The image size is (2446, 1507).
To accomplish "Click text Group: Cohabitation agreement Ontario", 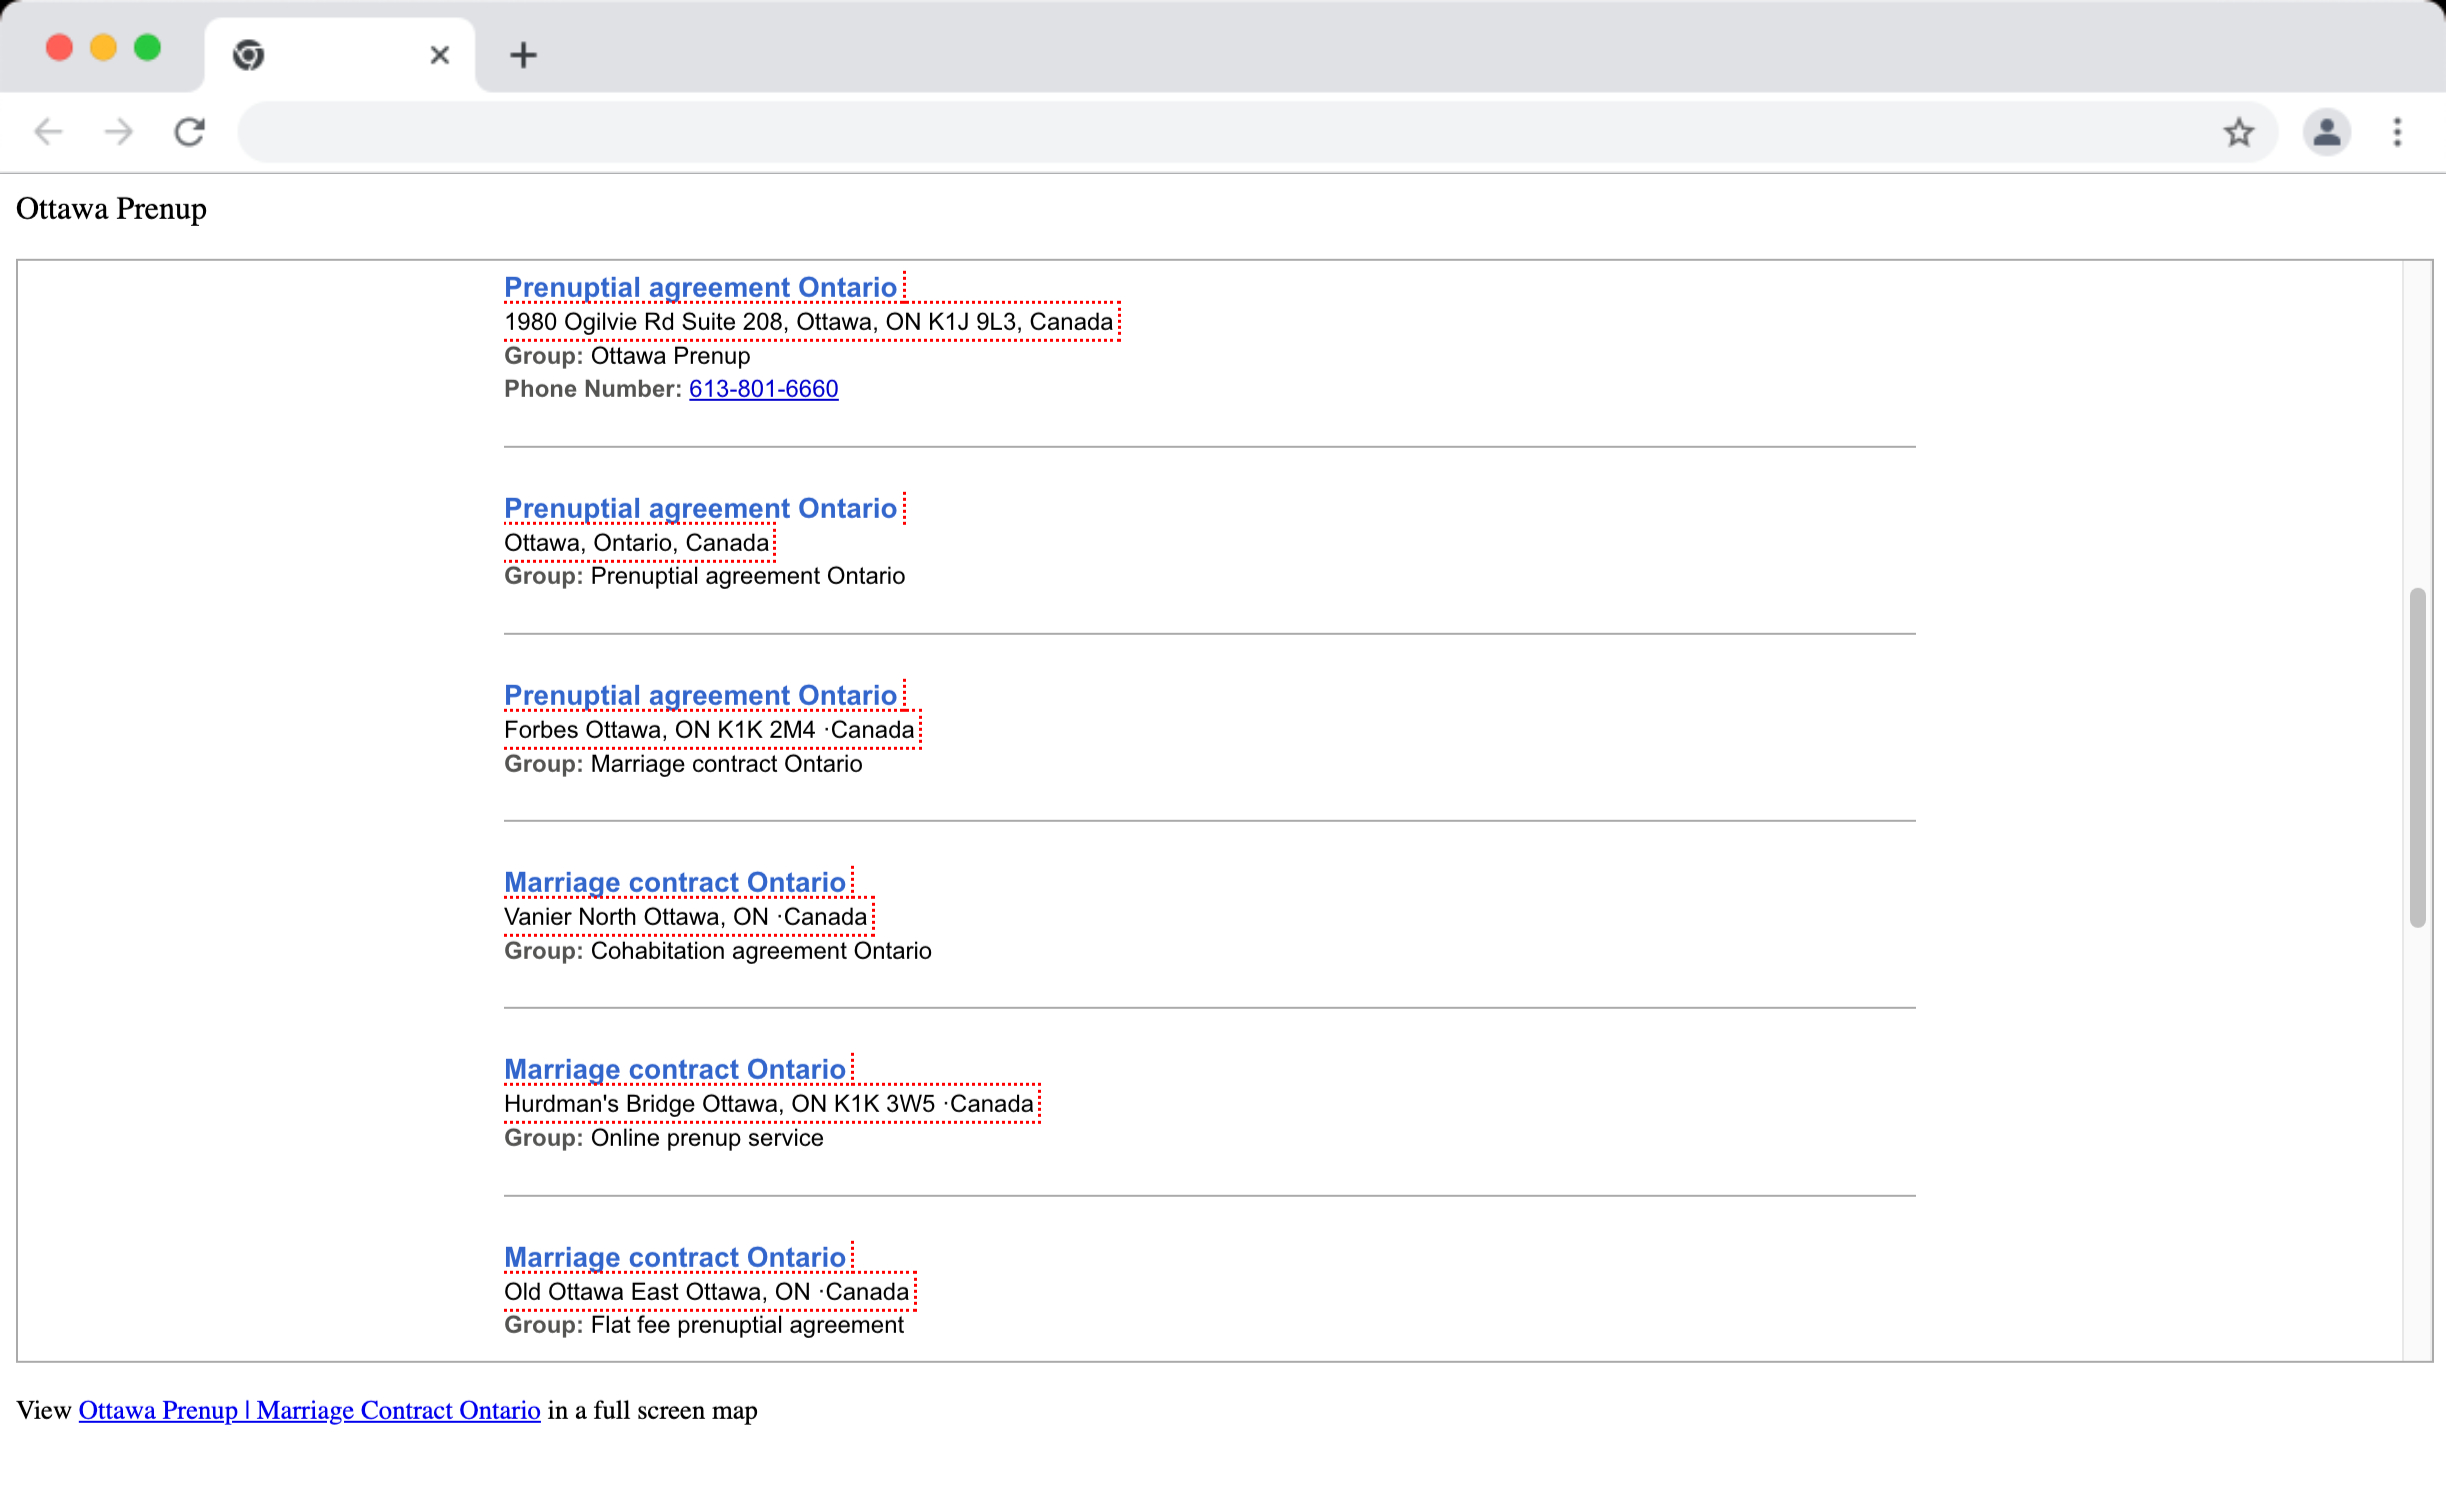I will click(718, 951).
